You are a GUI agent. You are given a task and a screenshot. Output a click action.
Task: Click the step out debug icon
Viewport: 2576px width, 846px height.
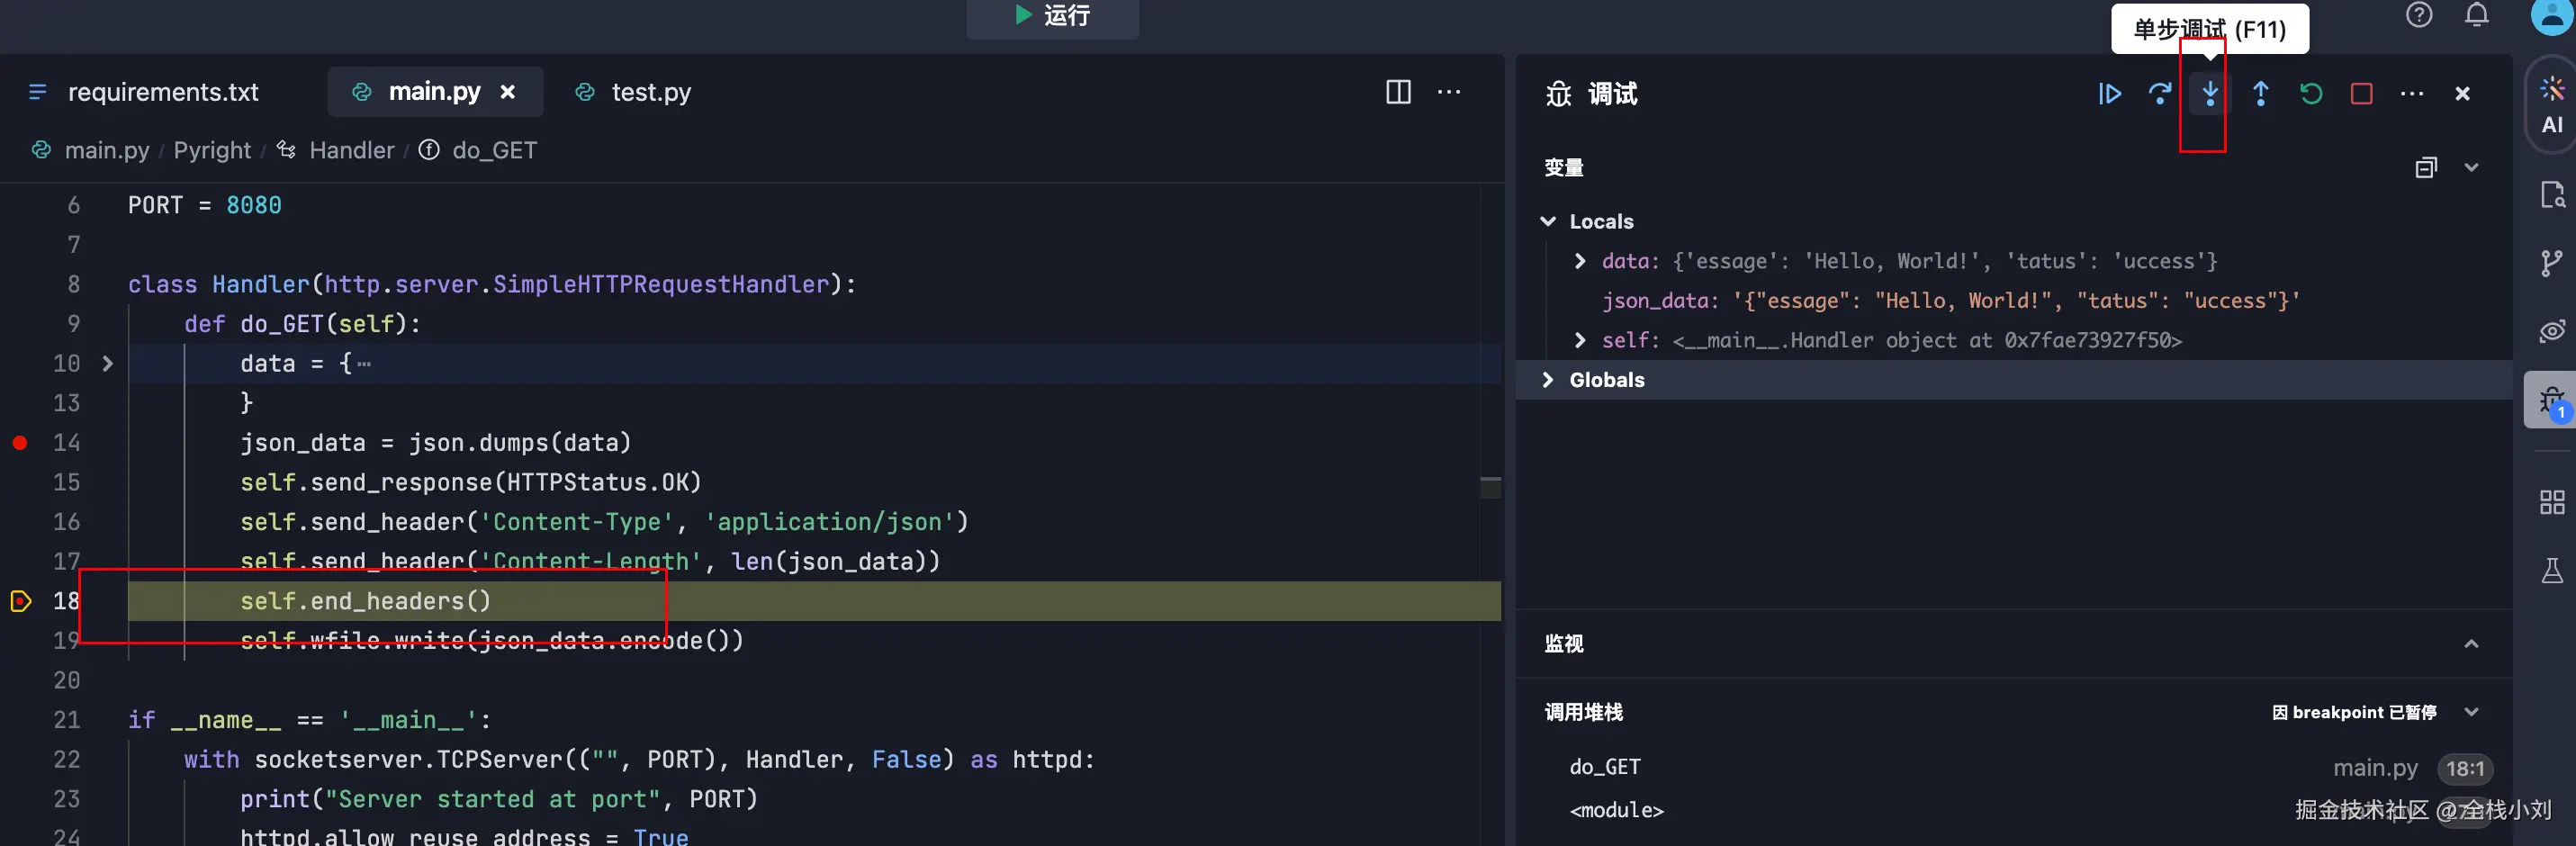coord(2260,94)
